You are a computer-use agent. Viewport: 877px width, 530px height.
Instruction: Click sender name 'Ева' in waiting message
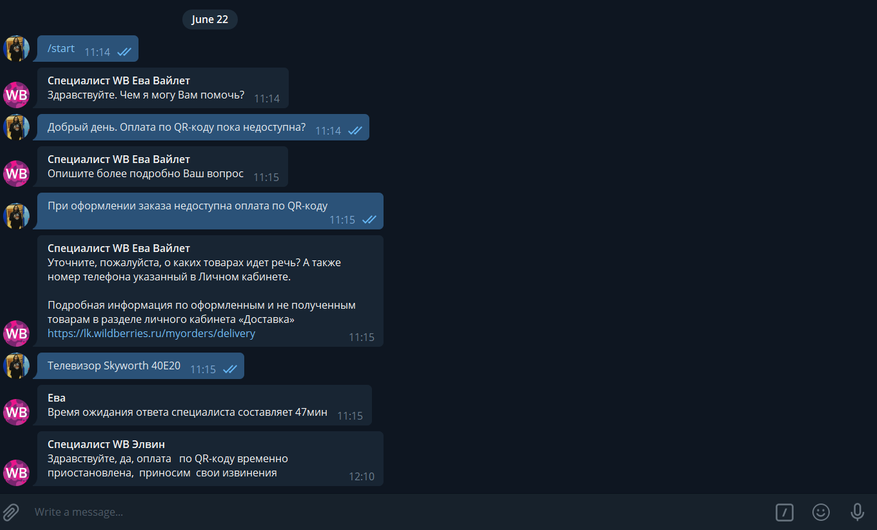[56, 398]
